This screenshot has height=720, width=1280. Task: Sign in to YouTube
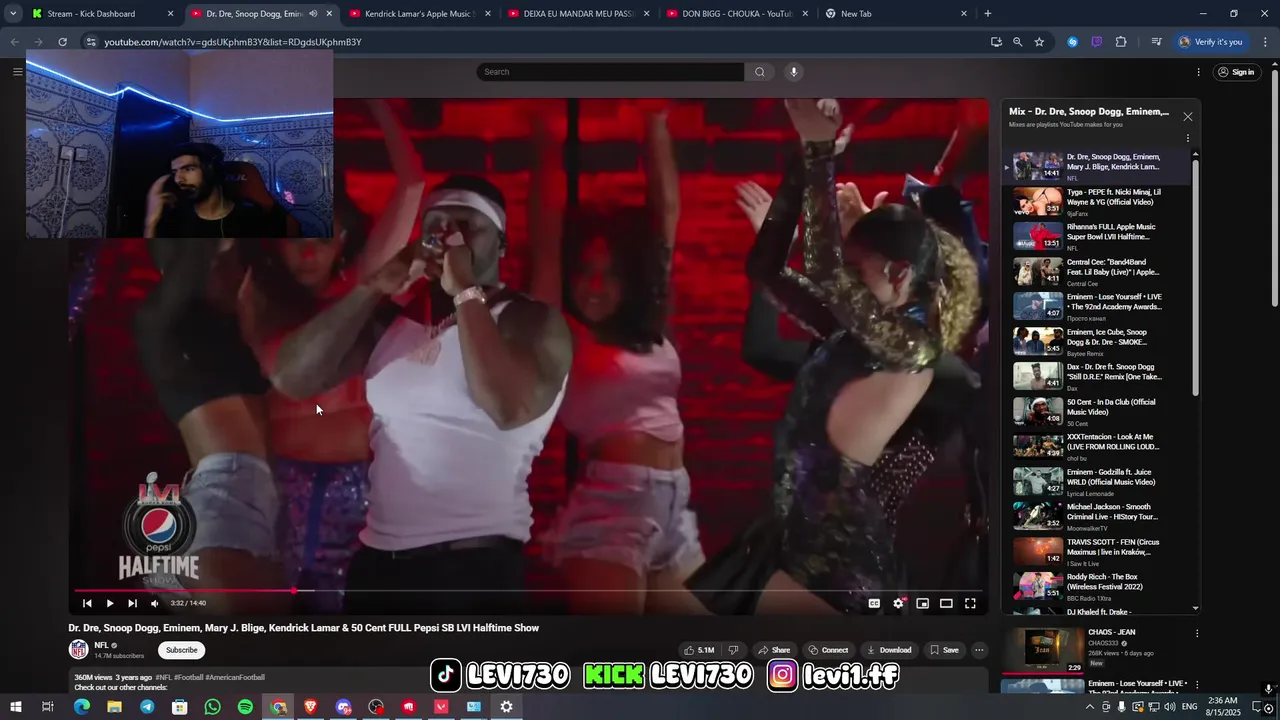tap(1236, 72)
